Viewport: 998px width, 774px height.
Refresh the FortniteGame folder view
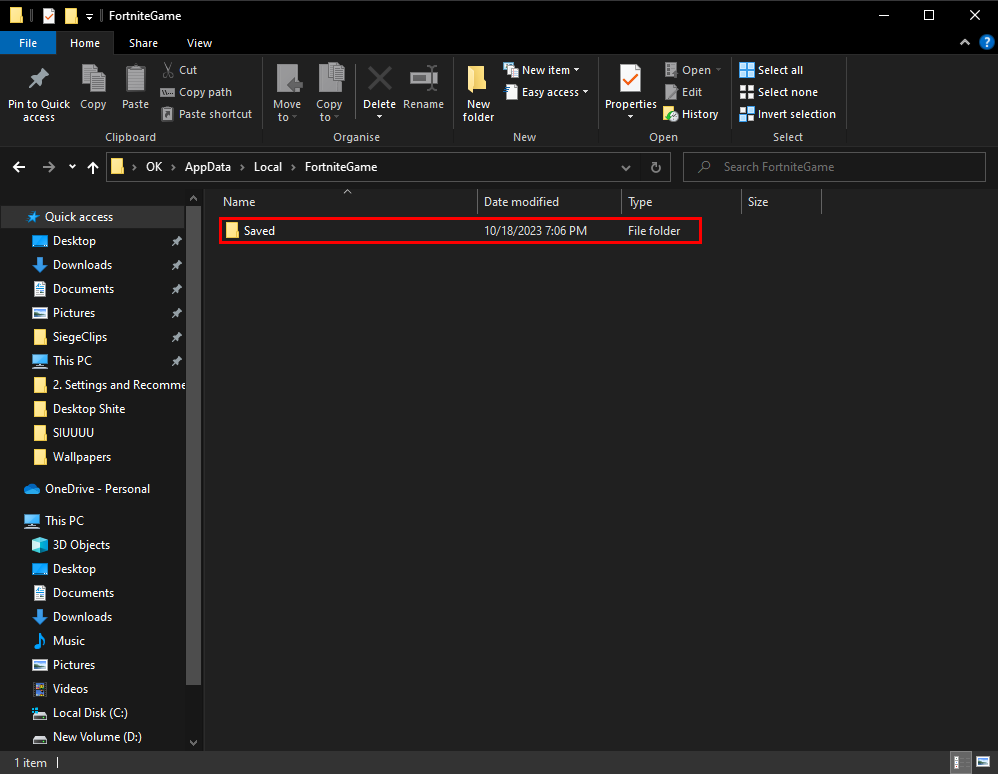tap(656, 167)
